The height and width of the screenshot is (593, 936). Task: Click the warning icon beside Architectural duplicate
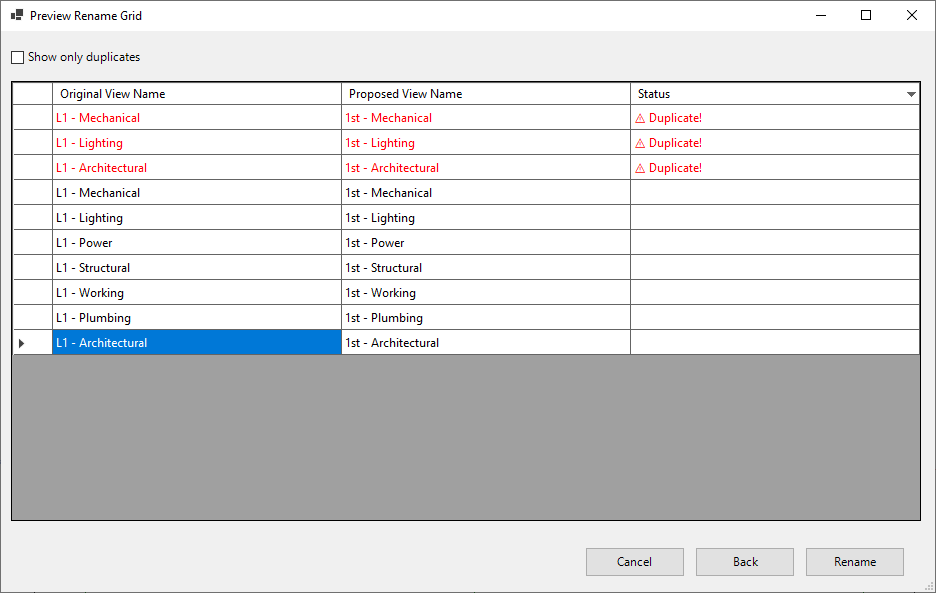point(641,168)
